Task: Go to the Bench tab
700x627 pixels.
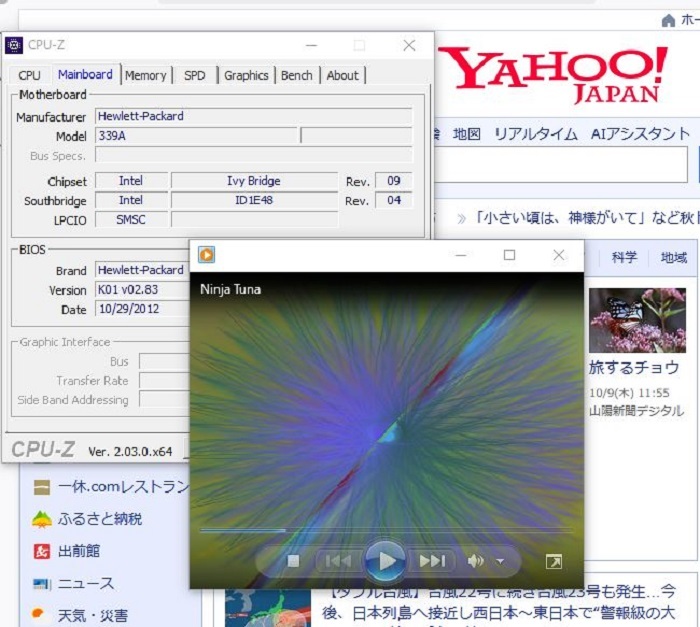Action: (296, 75)
